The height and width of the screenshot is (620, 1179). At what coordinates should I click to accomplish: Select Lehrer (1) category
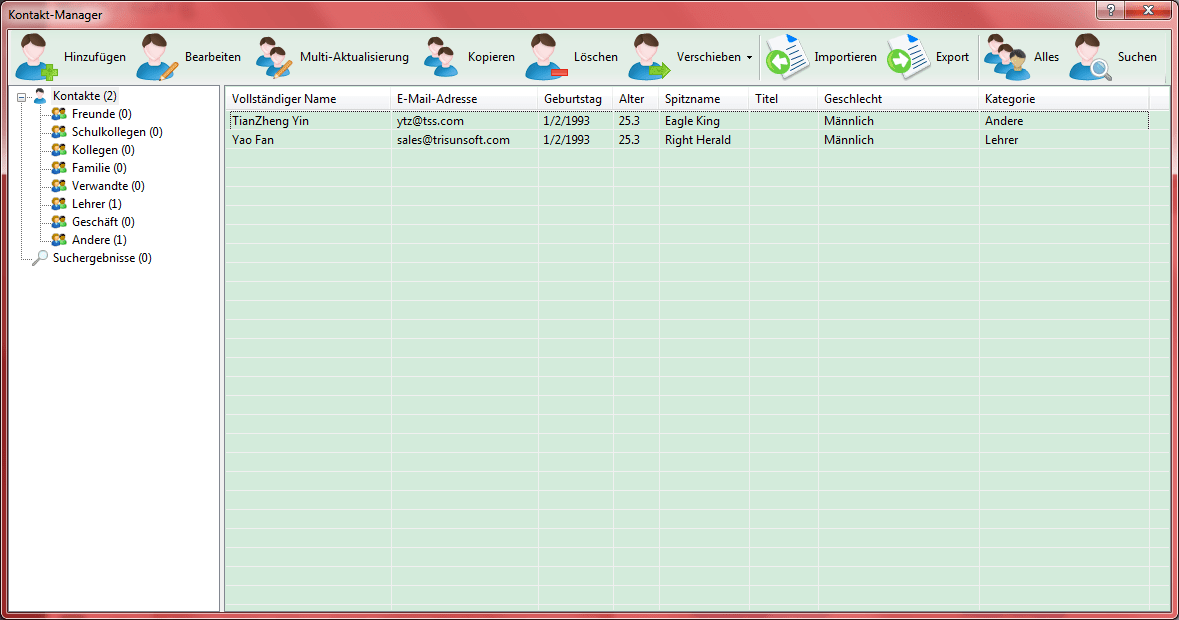point(96,204)
